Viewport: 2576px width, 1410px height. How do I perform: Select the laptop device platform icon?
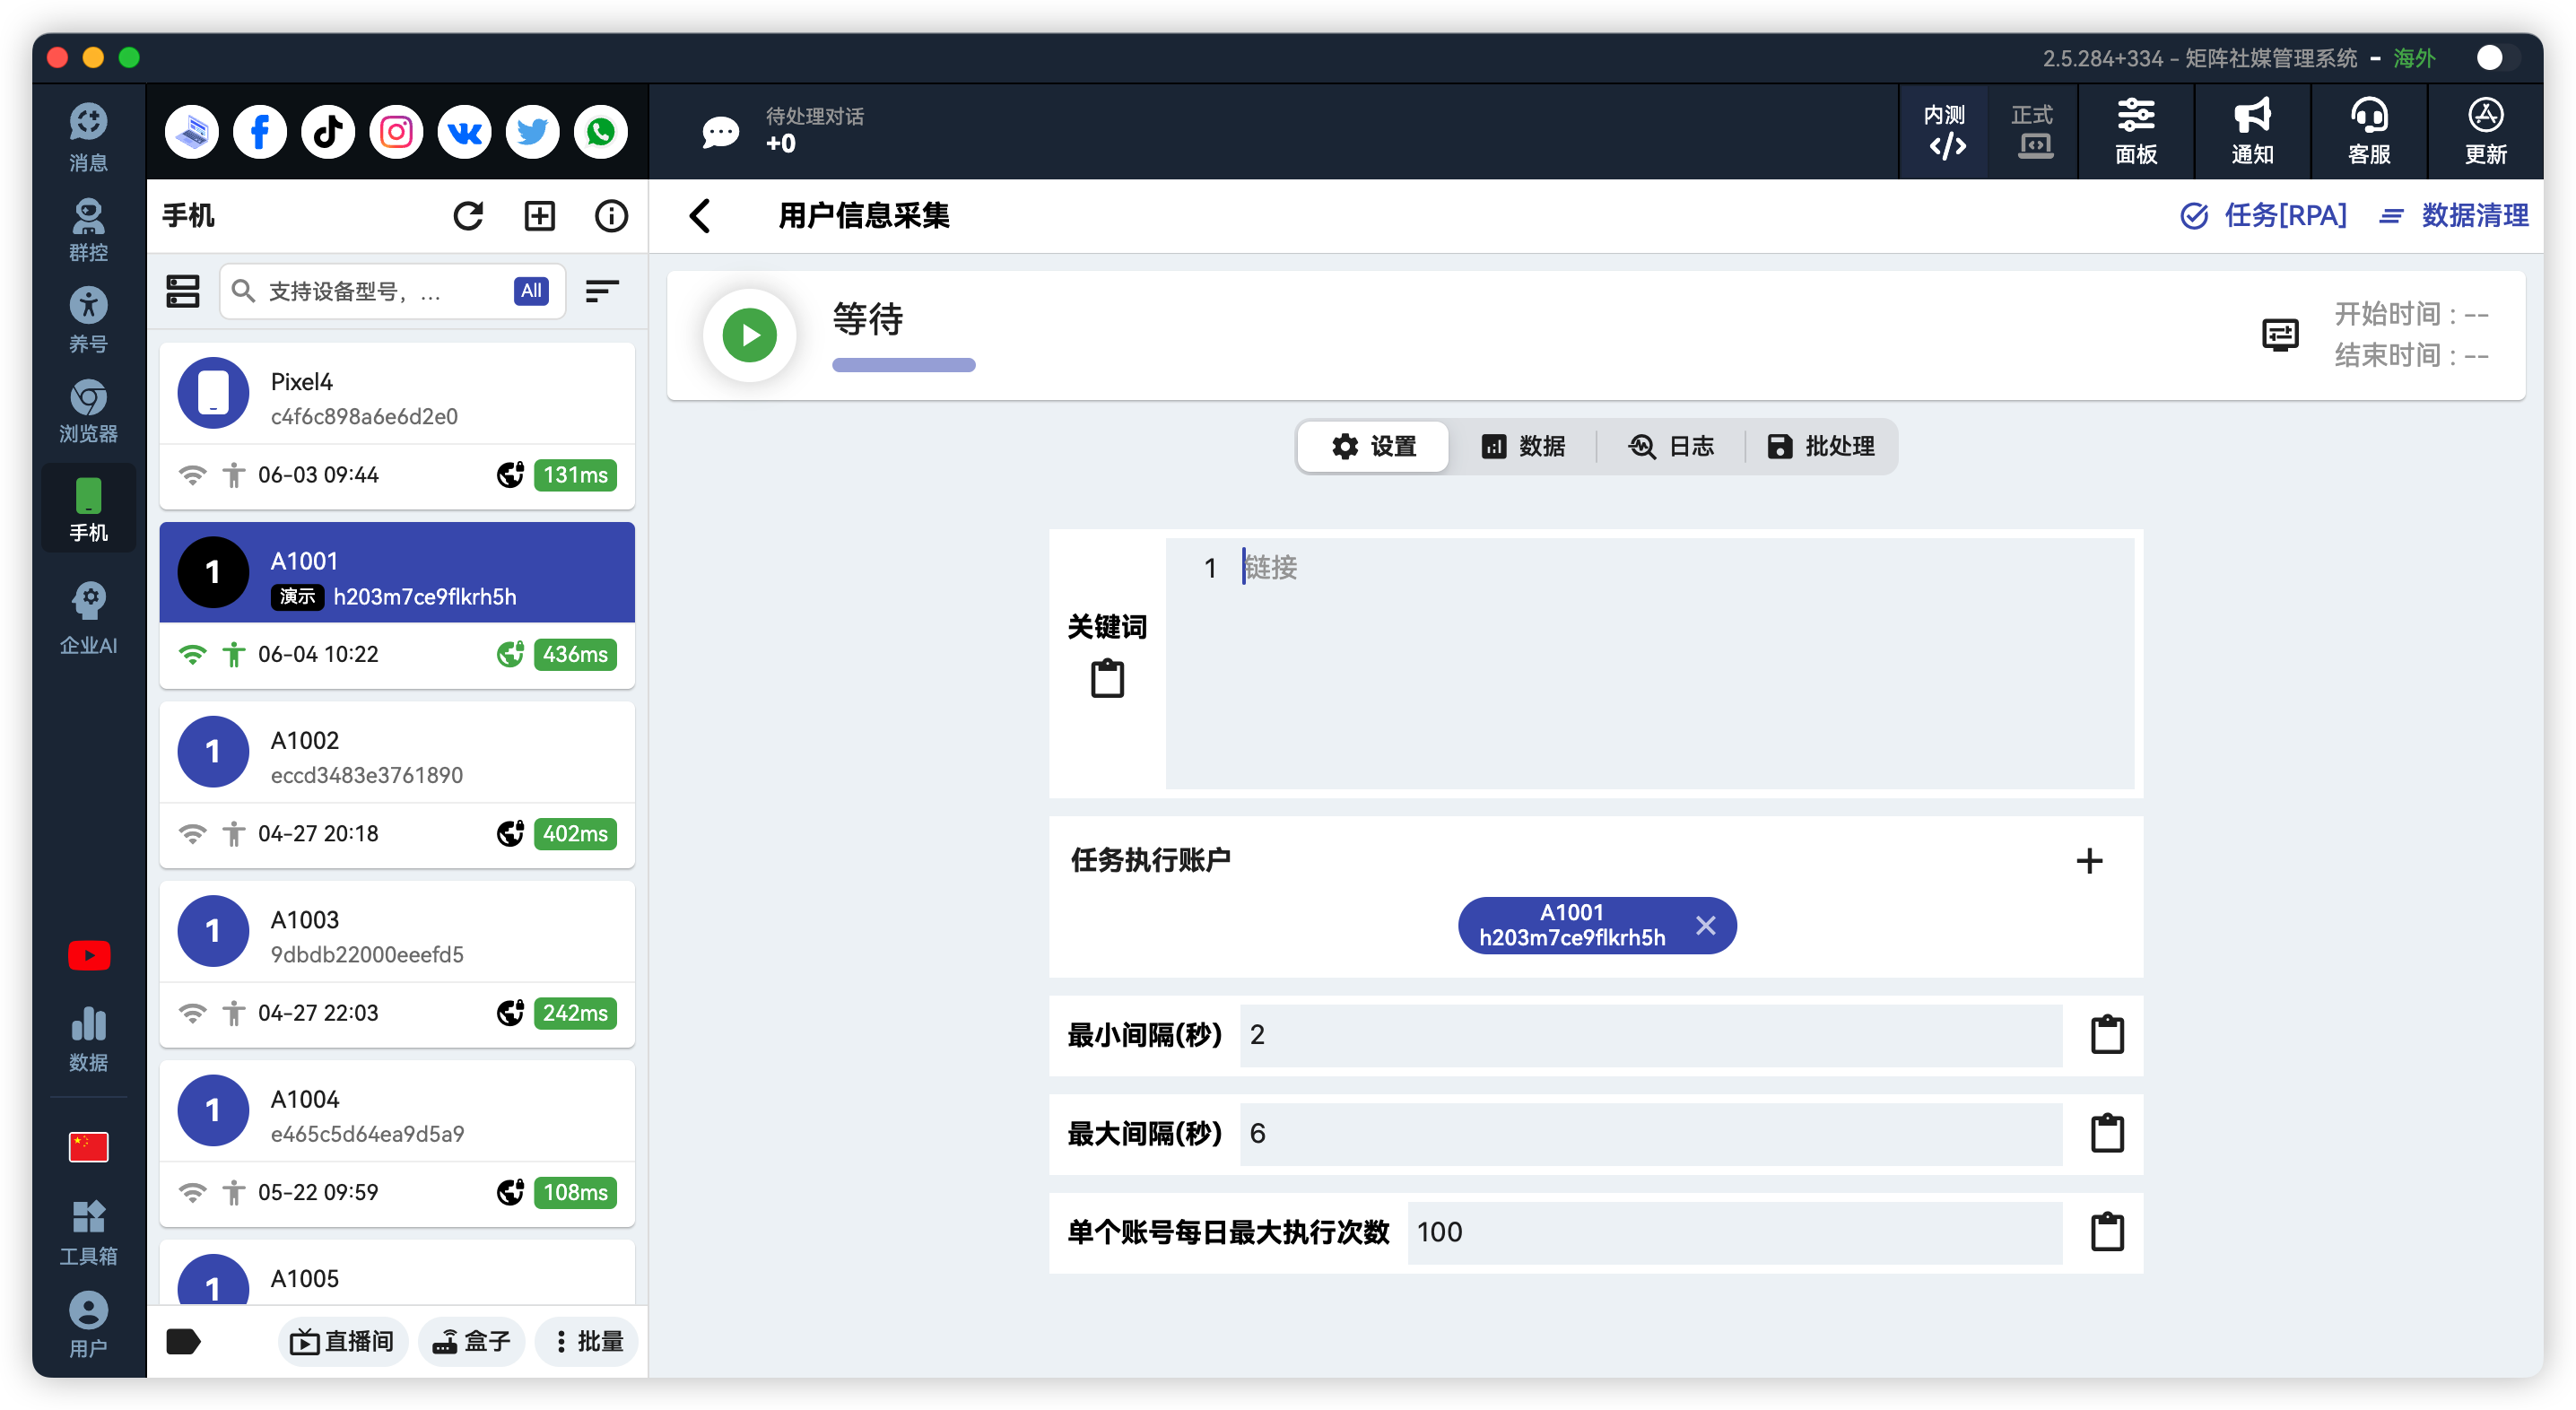pos(192,132)
